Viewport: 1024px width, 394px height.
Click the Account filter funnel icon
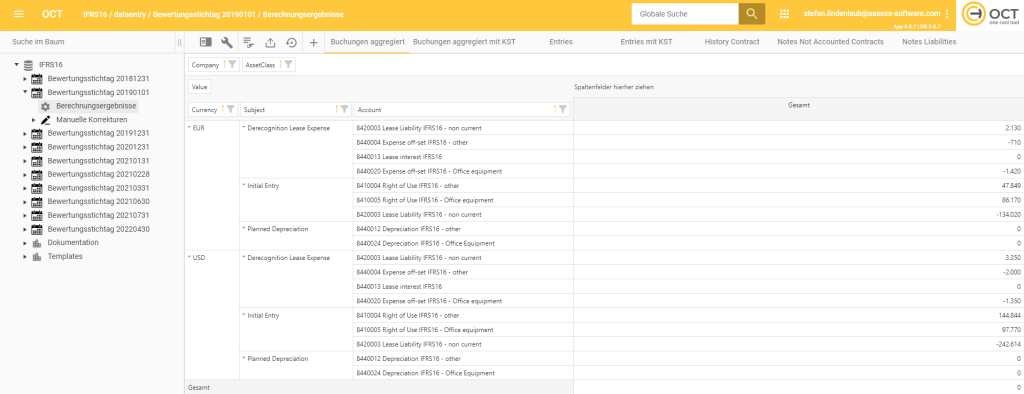[x=563, y=110]
